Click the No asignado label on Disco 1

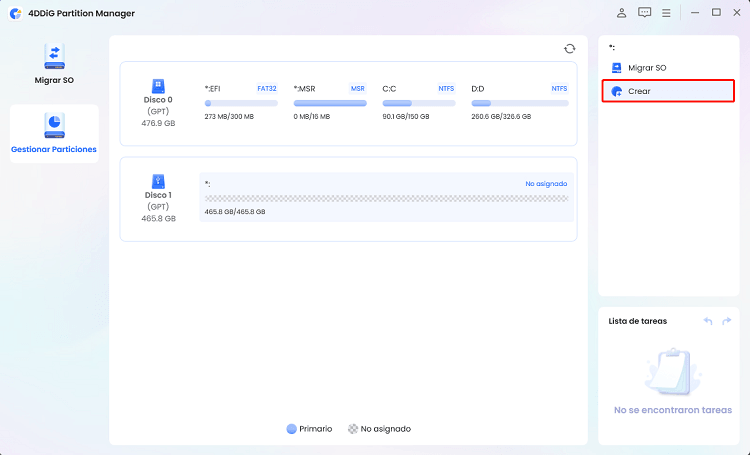pos(546,184)
